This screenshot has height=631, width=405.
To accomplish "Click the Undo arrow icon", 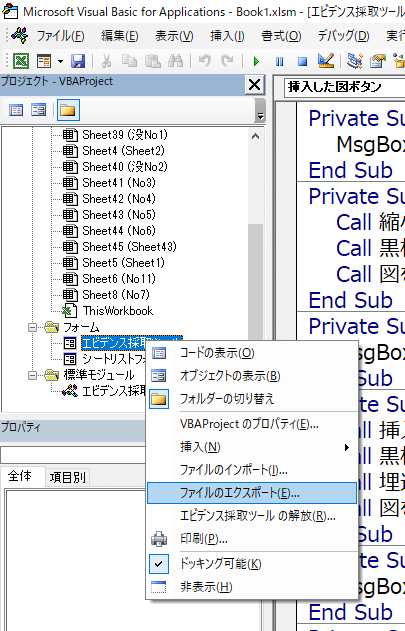I will [205, 61].
